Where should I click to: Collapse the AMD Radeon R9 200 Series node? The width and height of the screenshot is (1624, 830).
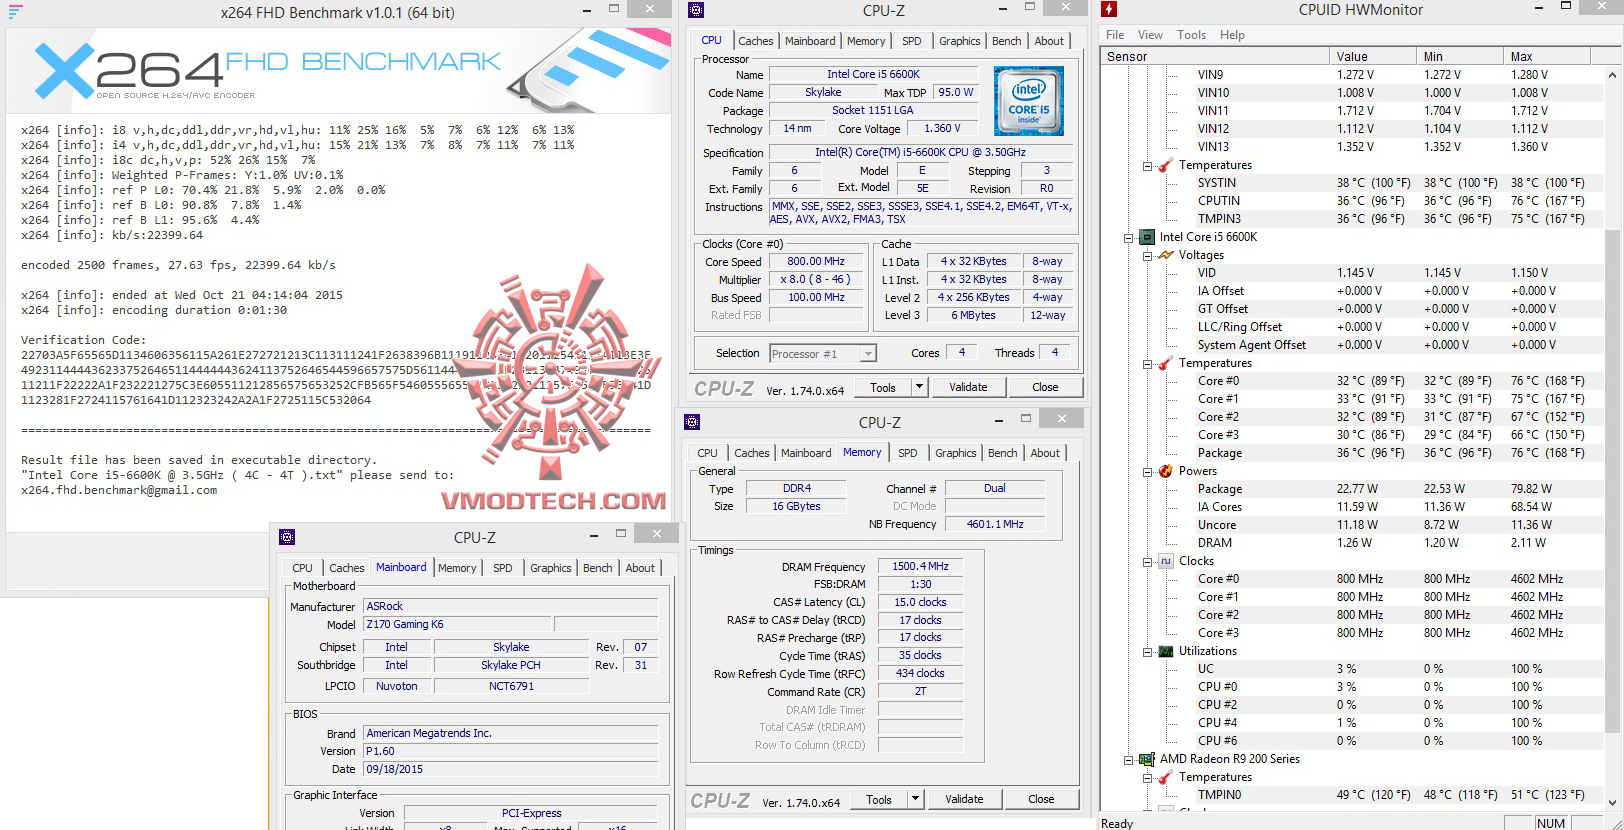[x=1129, y=760]
